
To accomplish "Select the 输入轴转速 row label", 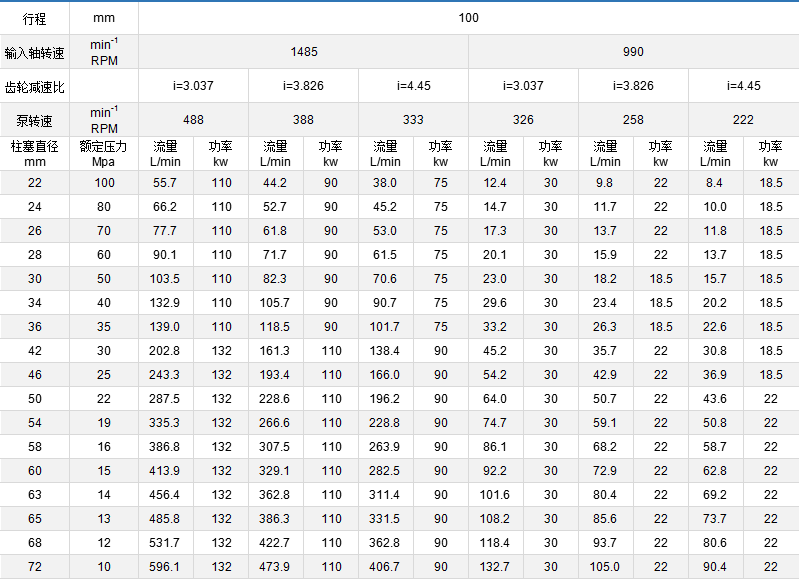I will (x=35, y=52).
